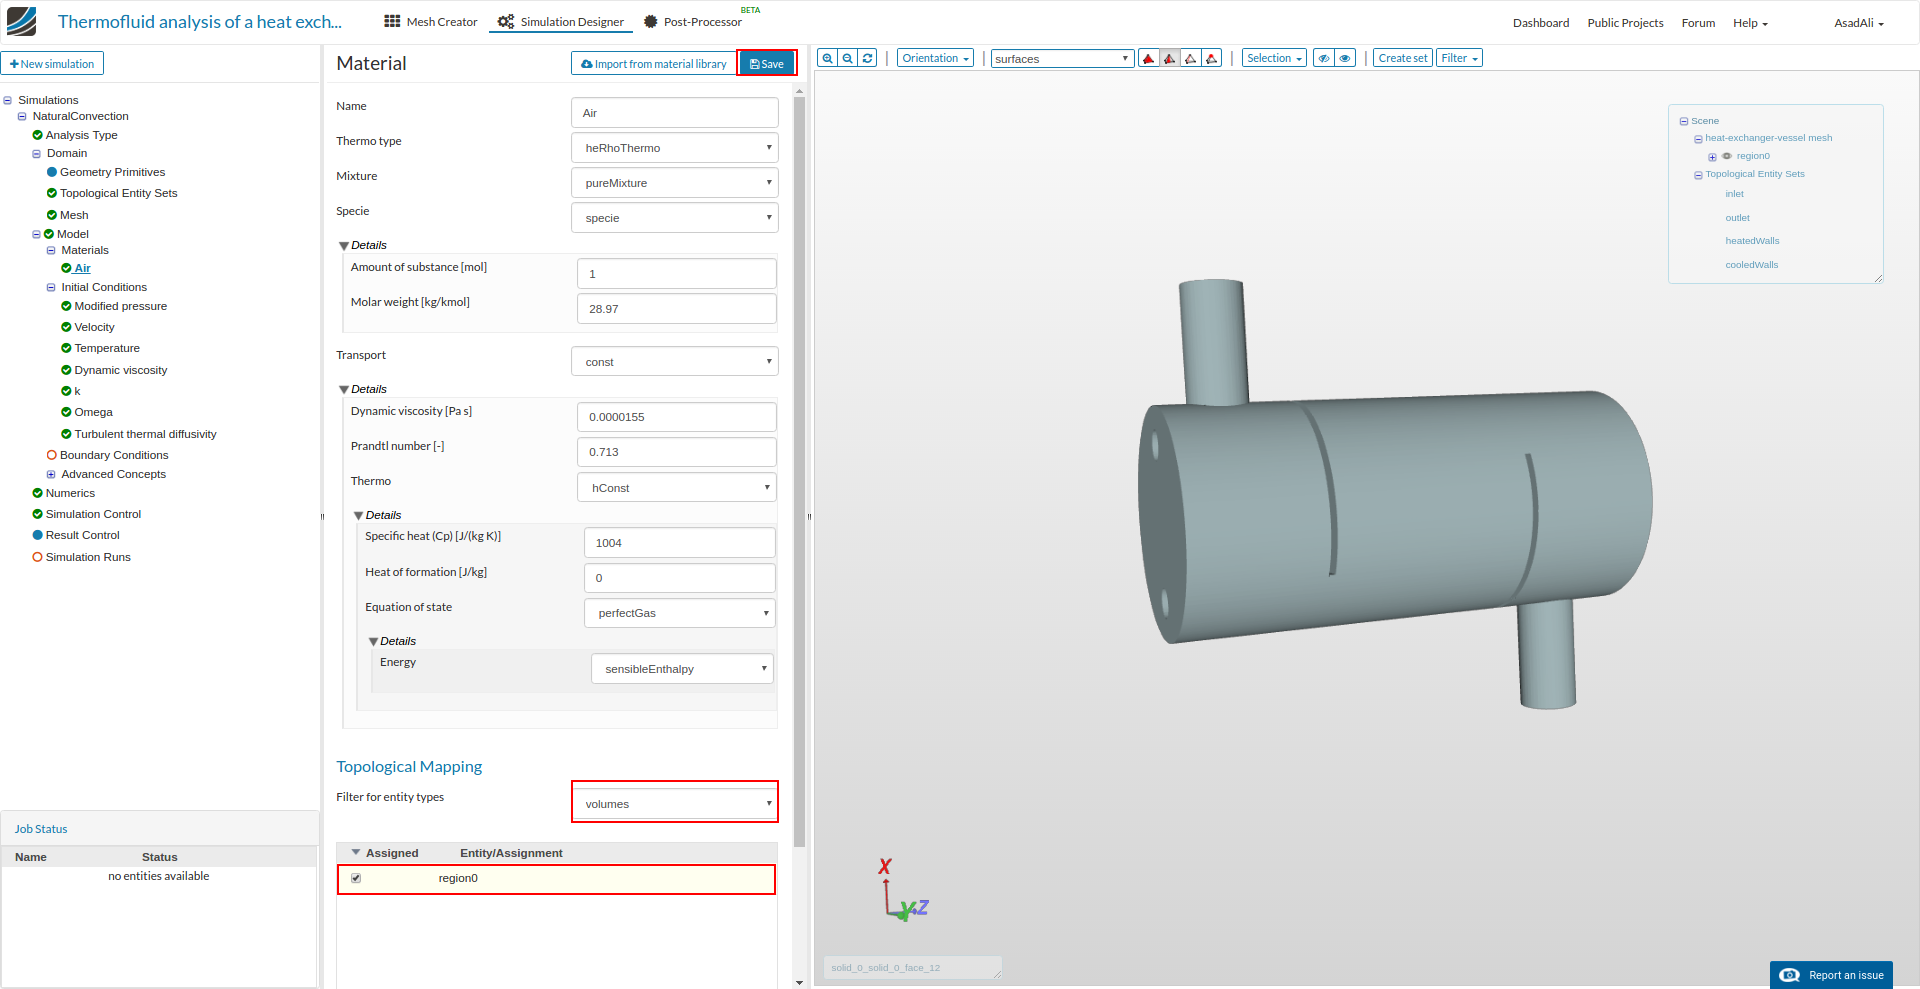Click the Molar weight input field
1920x989 pixels.
pos(676,309)
